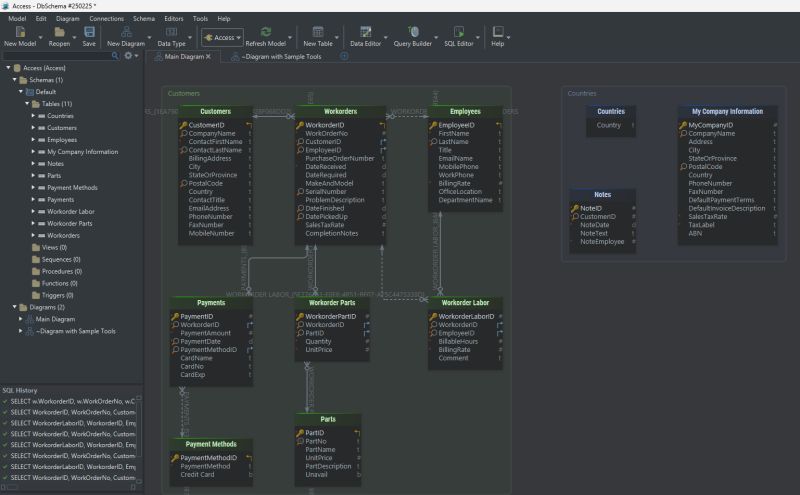Open the Model menu

pos(17,18)
